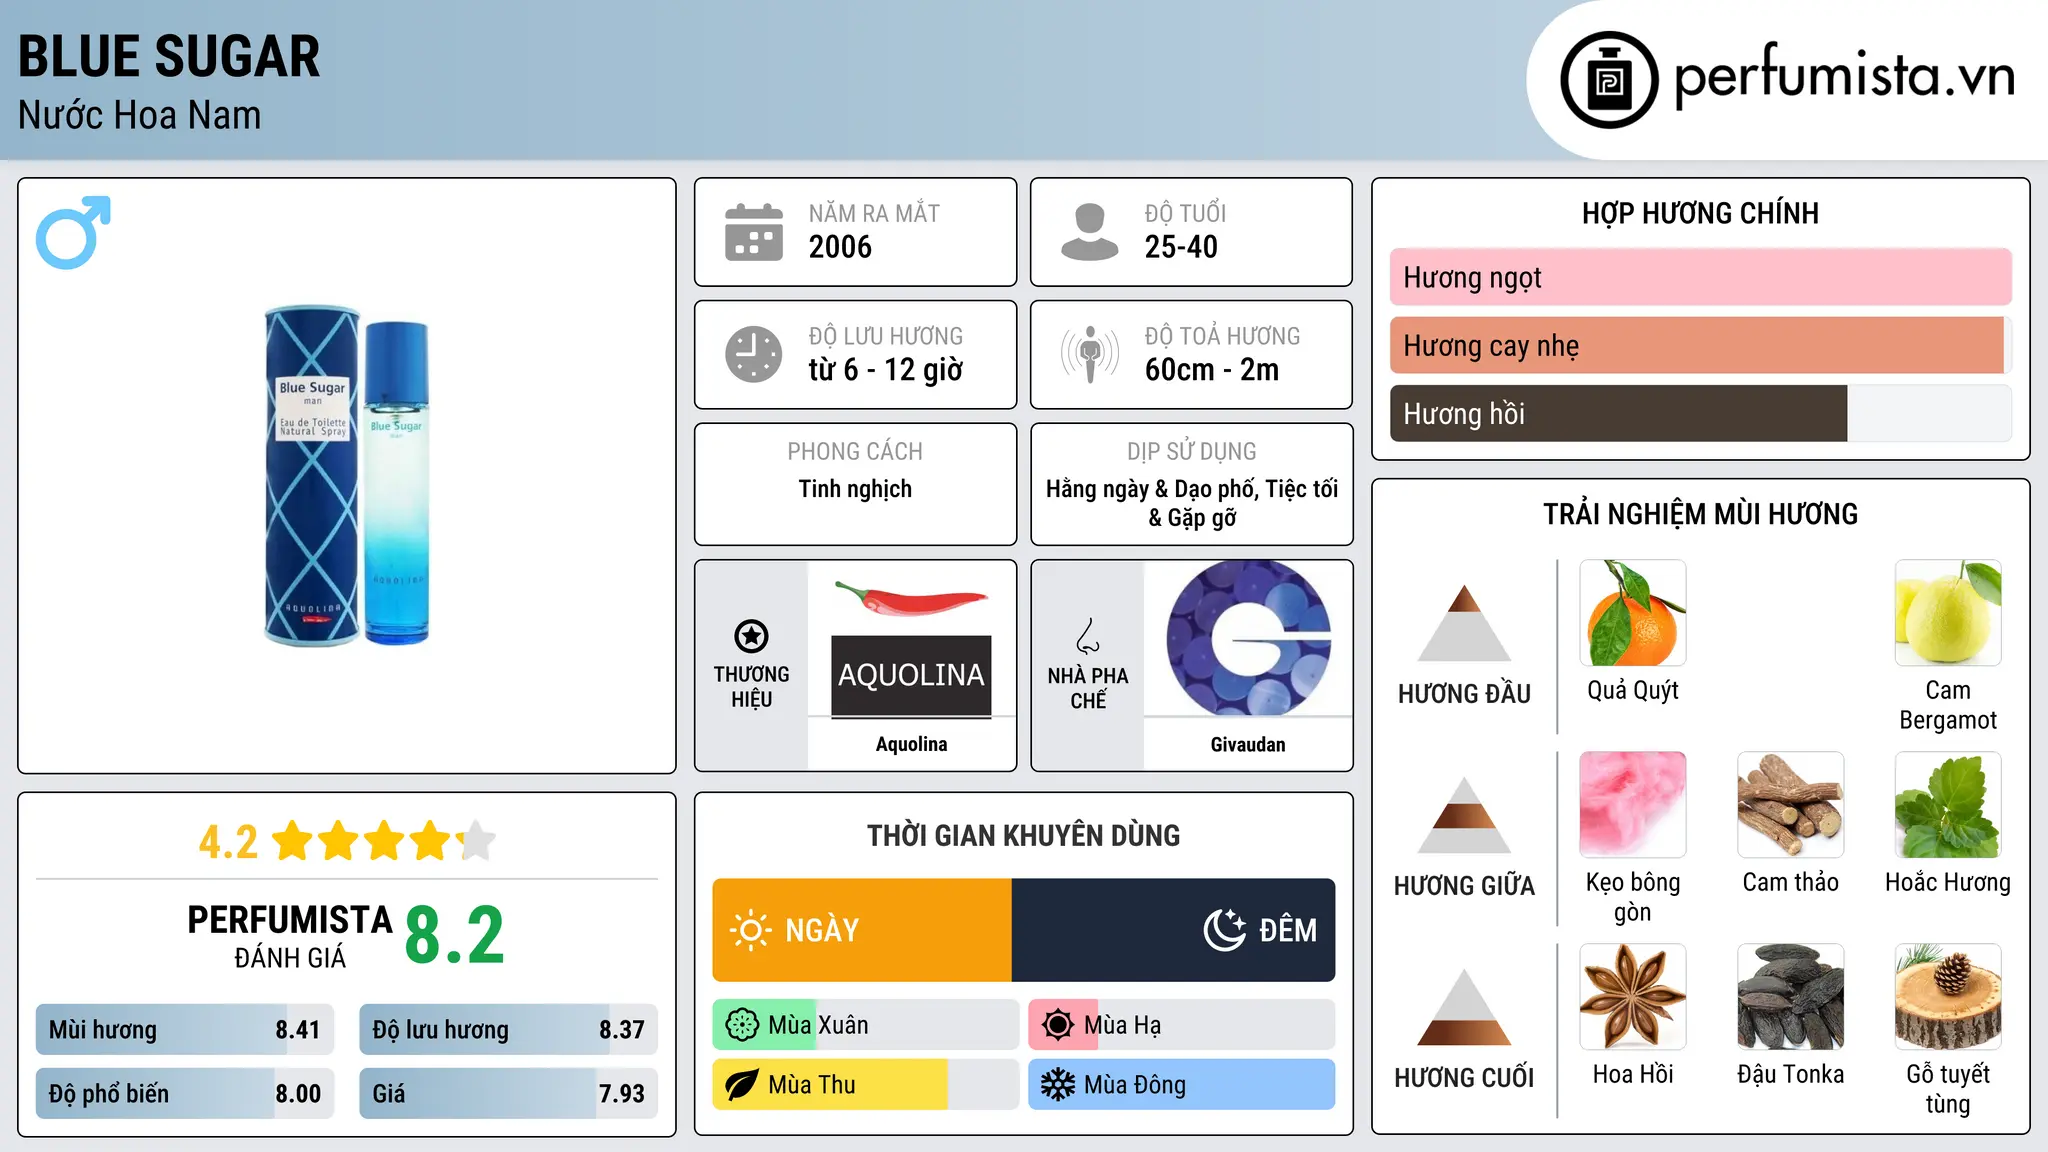Click the pink Mùa Hạ season bar

coord(1182,1025)
